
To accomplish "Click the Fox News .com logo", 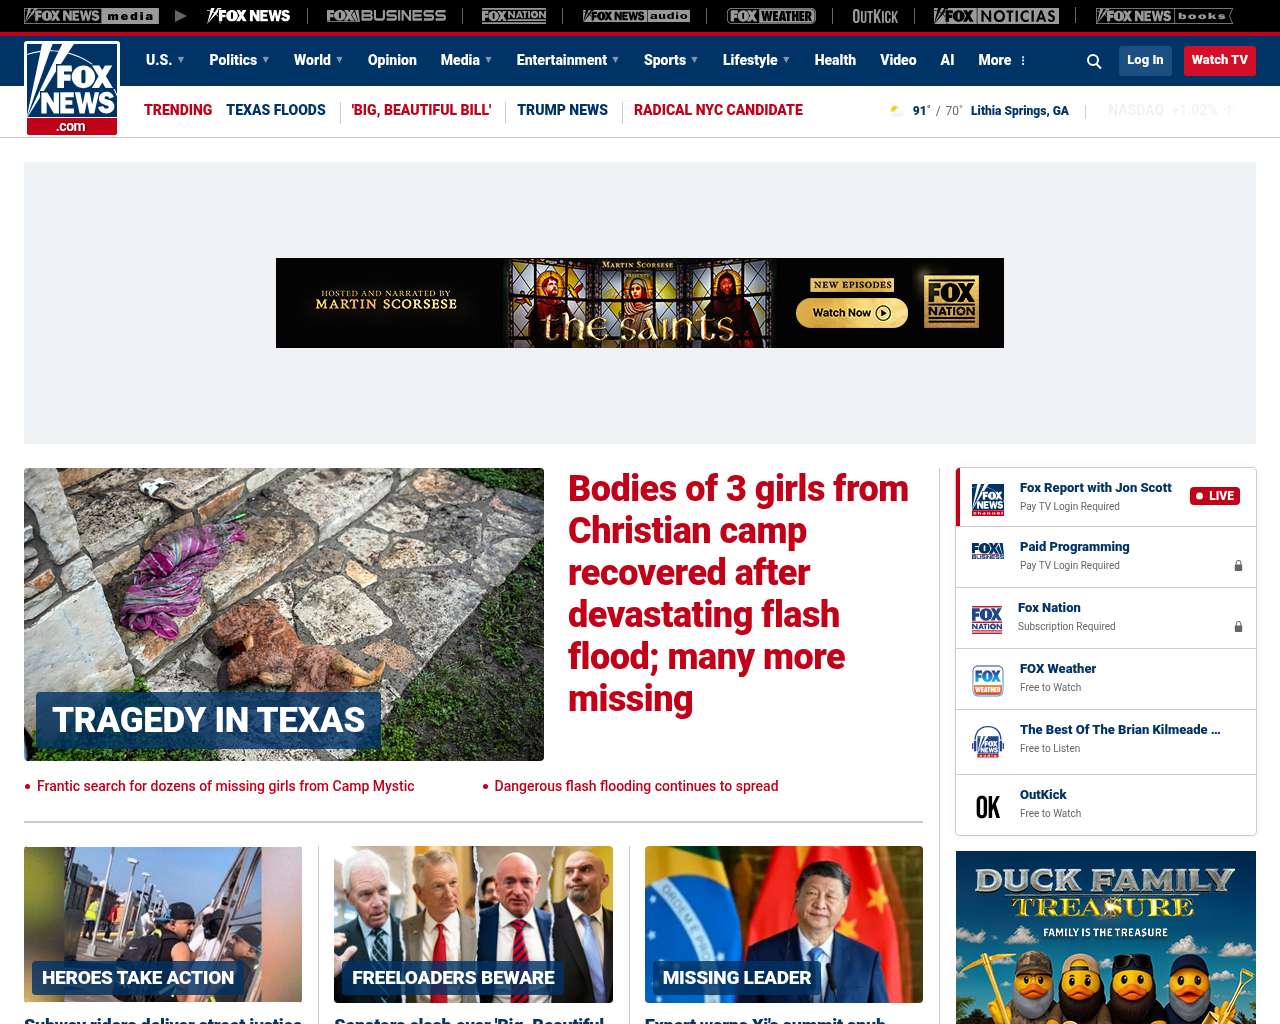I will 72,88.
